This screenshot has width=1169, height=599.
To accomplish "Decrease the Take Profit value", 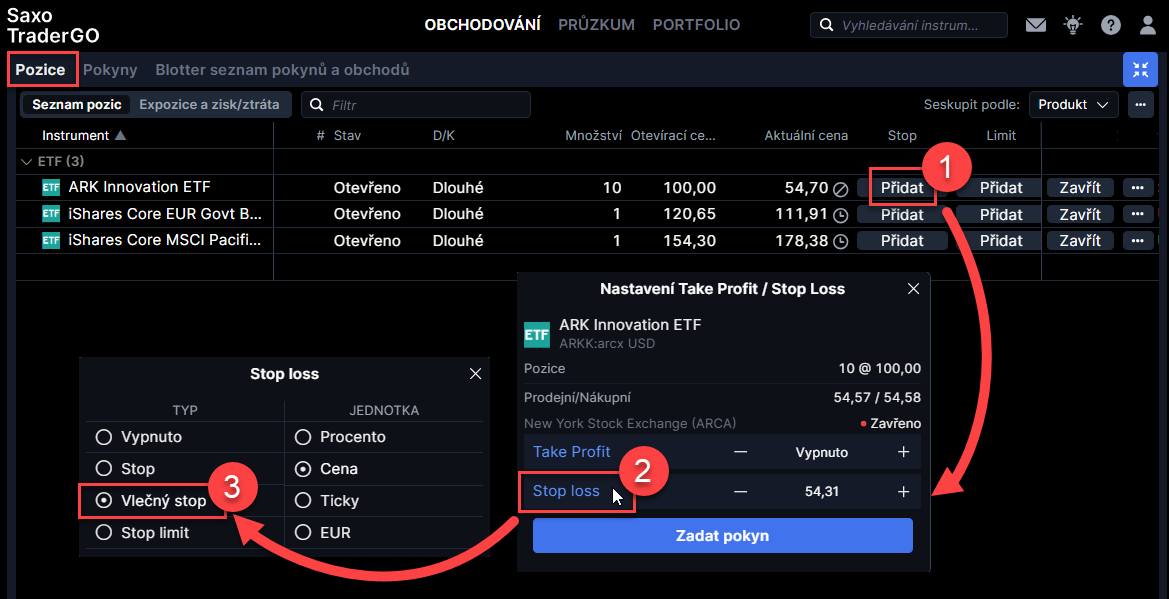I will click(x=740, y=452).
